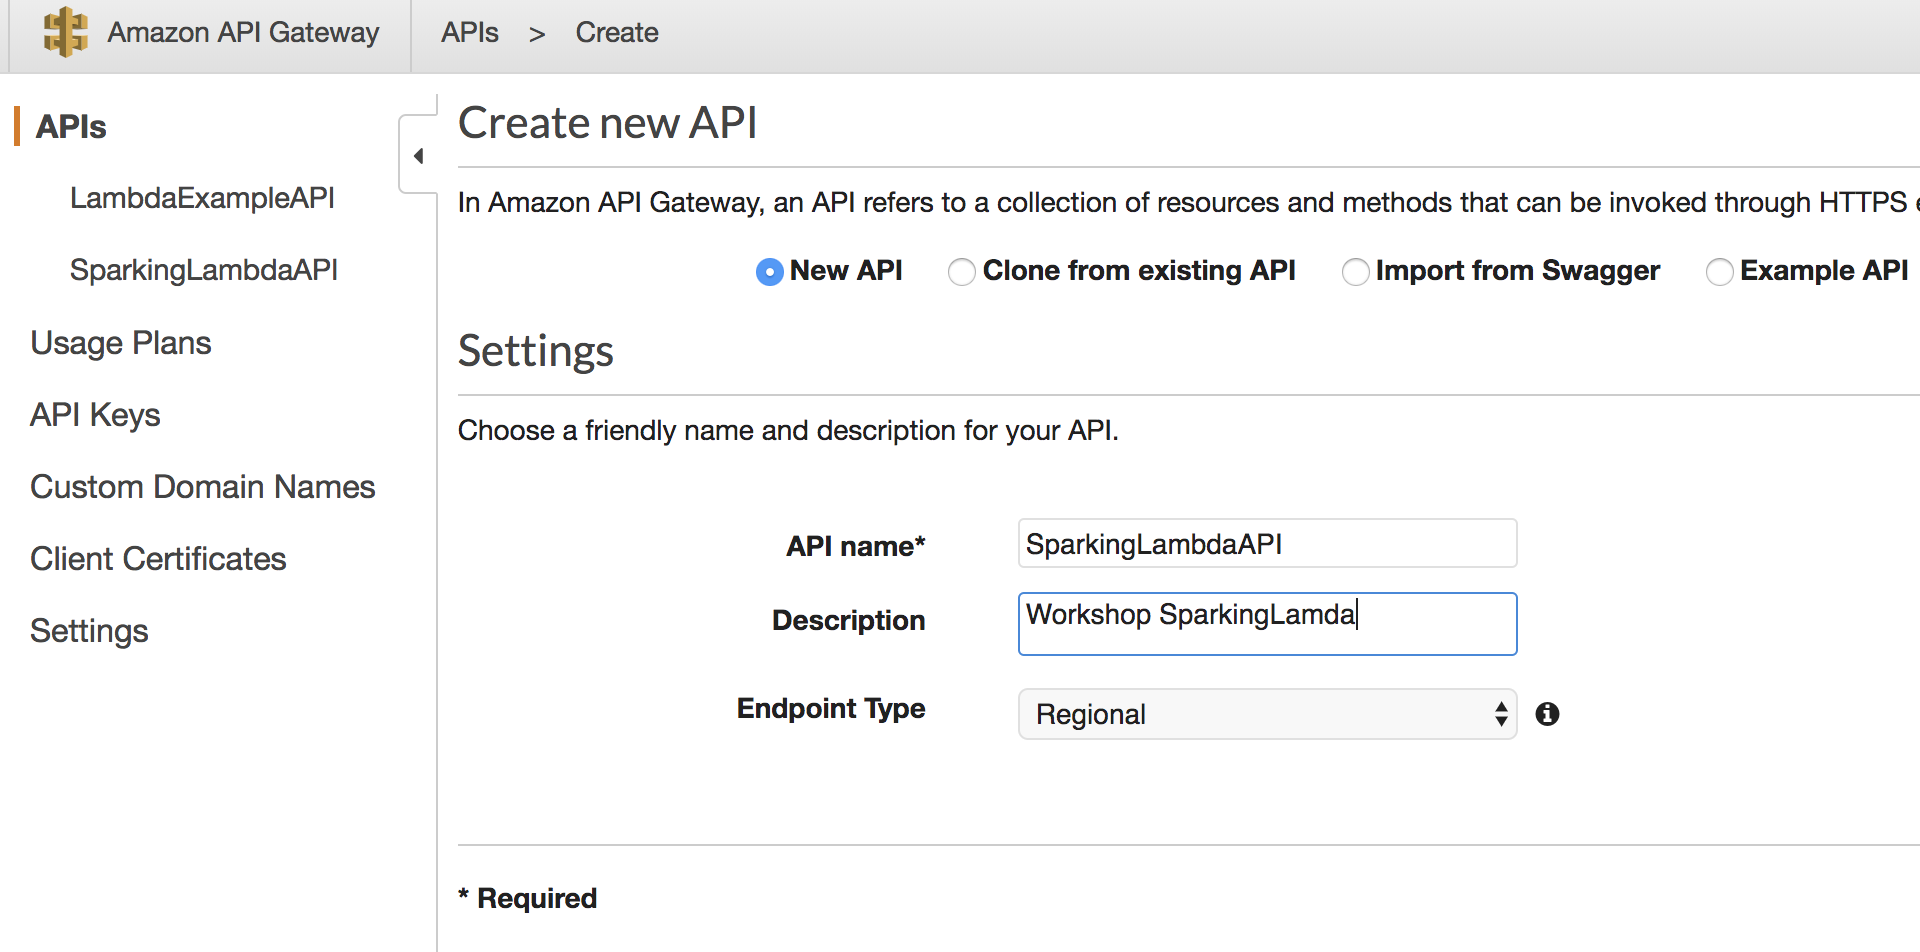Select the APIs sidebar section
Viewport: 1920px width, 952px height.
(71, 127)
